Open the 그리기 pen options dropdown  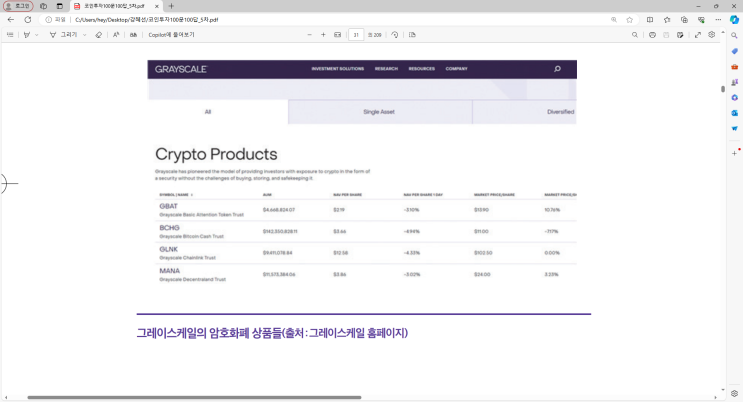tap(84, 35)
